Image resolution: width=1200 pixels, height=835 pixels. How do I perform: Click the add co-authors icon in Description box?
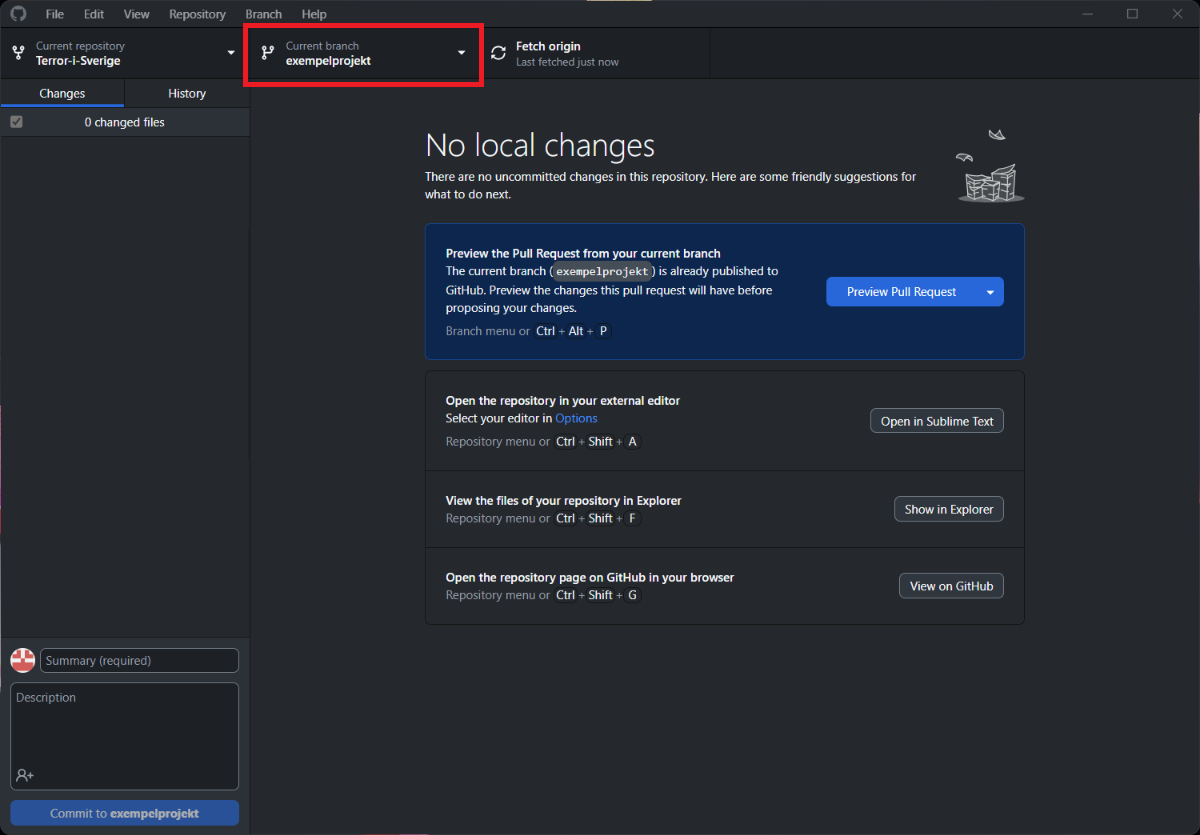pos(25,775)
